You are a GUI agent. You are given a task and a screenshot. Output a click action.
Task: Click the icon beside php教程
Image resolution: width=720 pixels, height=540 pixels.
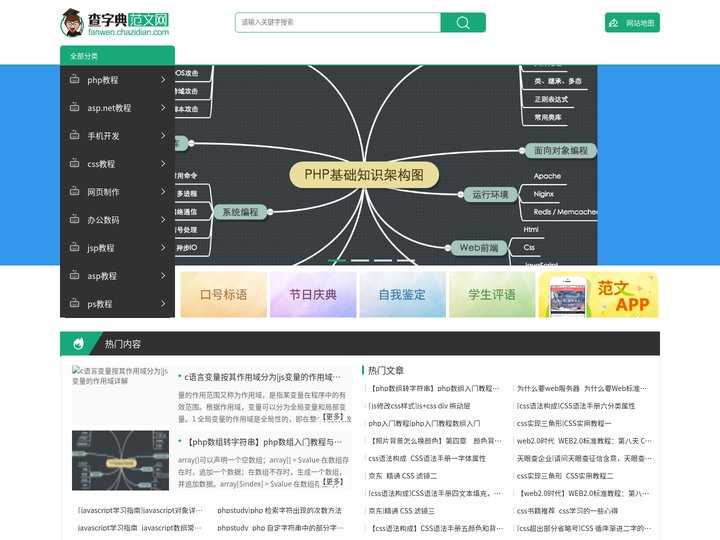click(x=74, y=79)
